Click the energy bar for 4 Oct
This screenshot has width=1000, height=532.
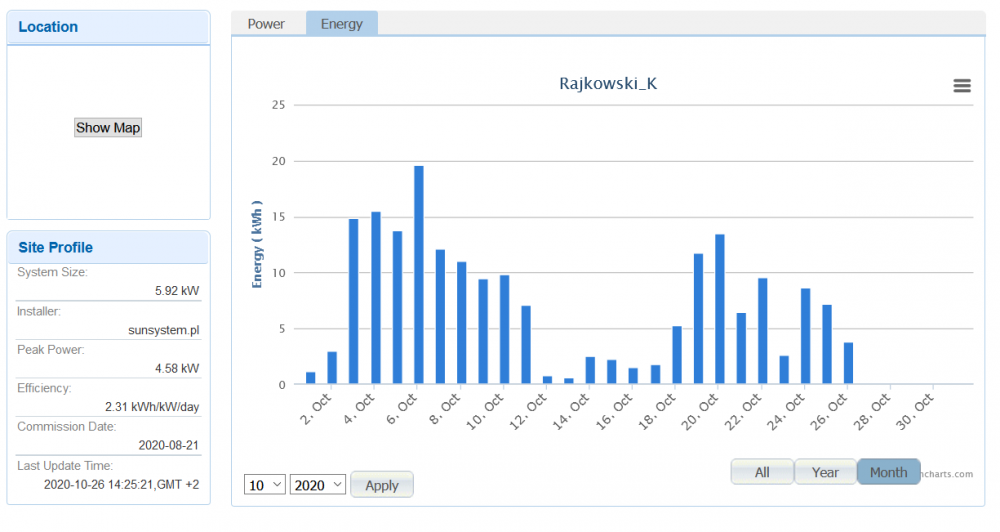click(x=376, y=298)
